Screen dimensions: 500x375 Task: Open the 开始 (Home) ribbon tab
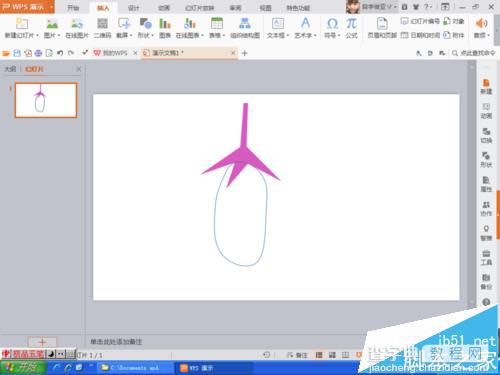pyautogui.click(x=73, y=8)
